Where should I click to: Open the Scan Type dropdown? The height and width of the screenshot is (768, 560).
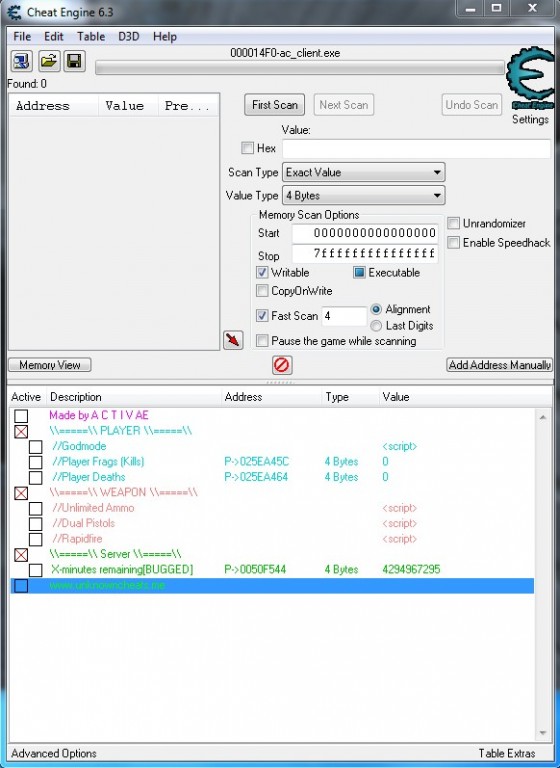pos(364,172)
